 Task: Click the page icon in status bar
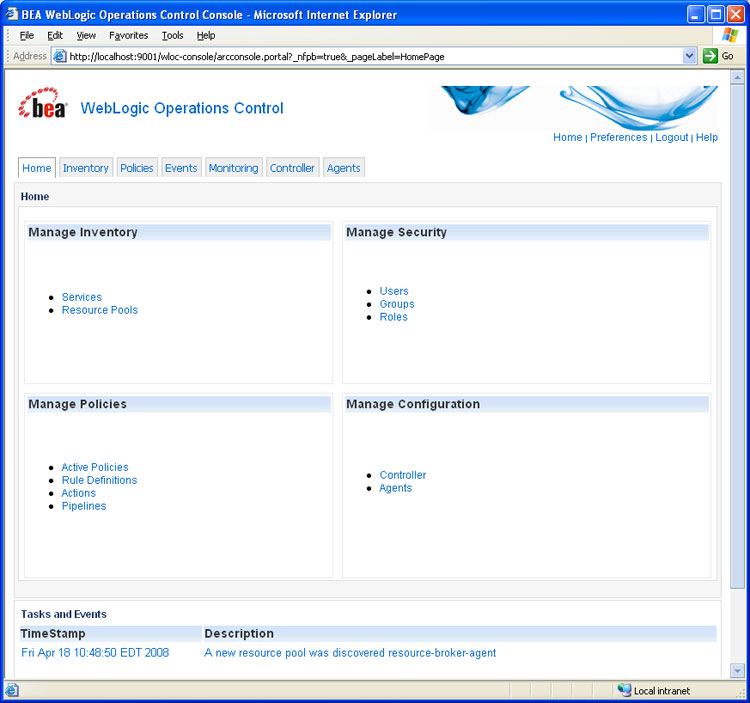tap(12, 690)
